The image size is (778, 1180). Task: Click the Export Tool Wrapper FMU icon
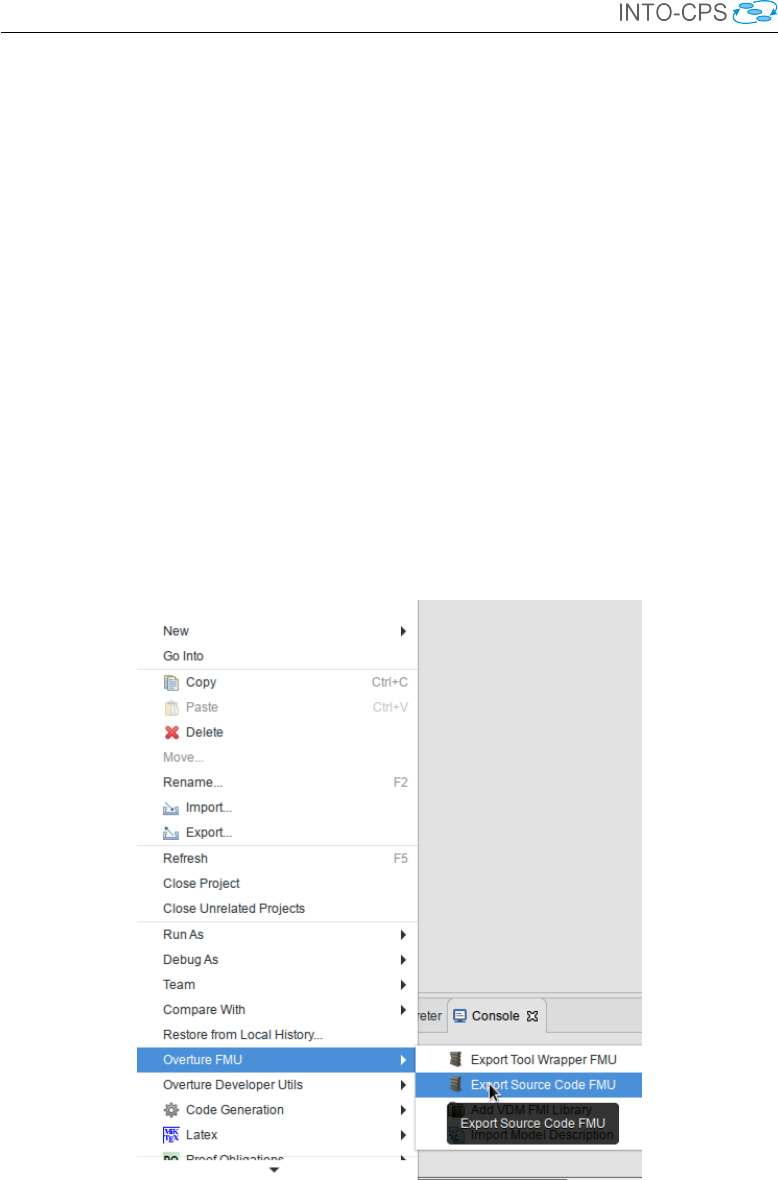(x=455, y=1060)
